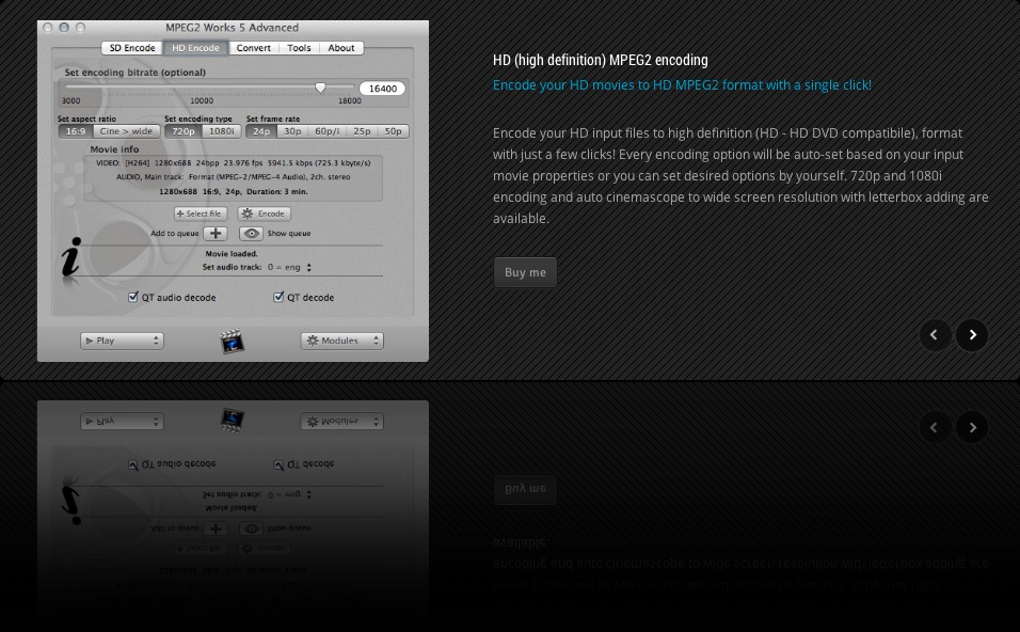
Task: Toggle the QT decode checkbox
Action: [x=278, y=297]
